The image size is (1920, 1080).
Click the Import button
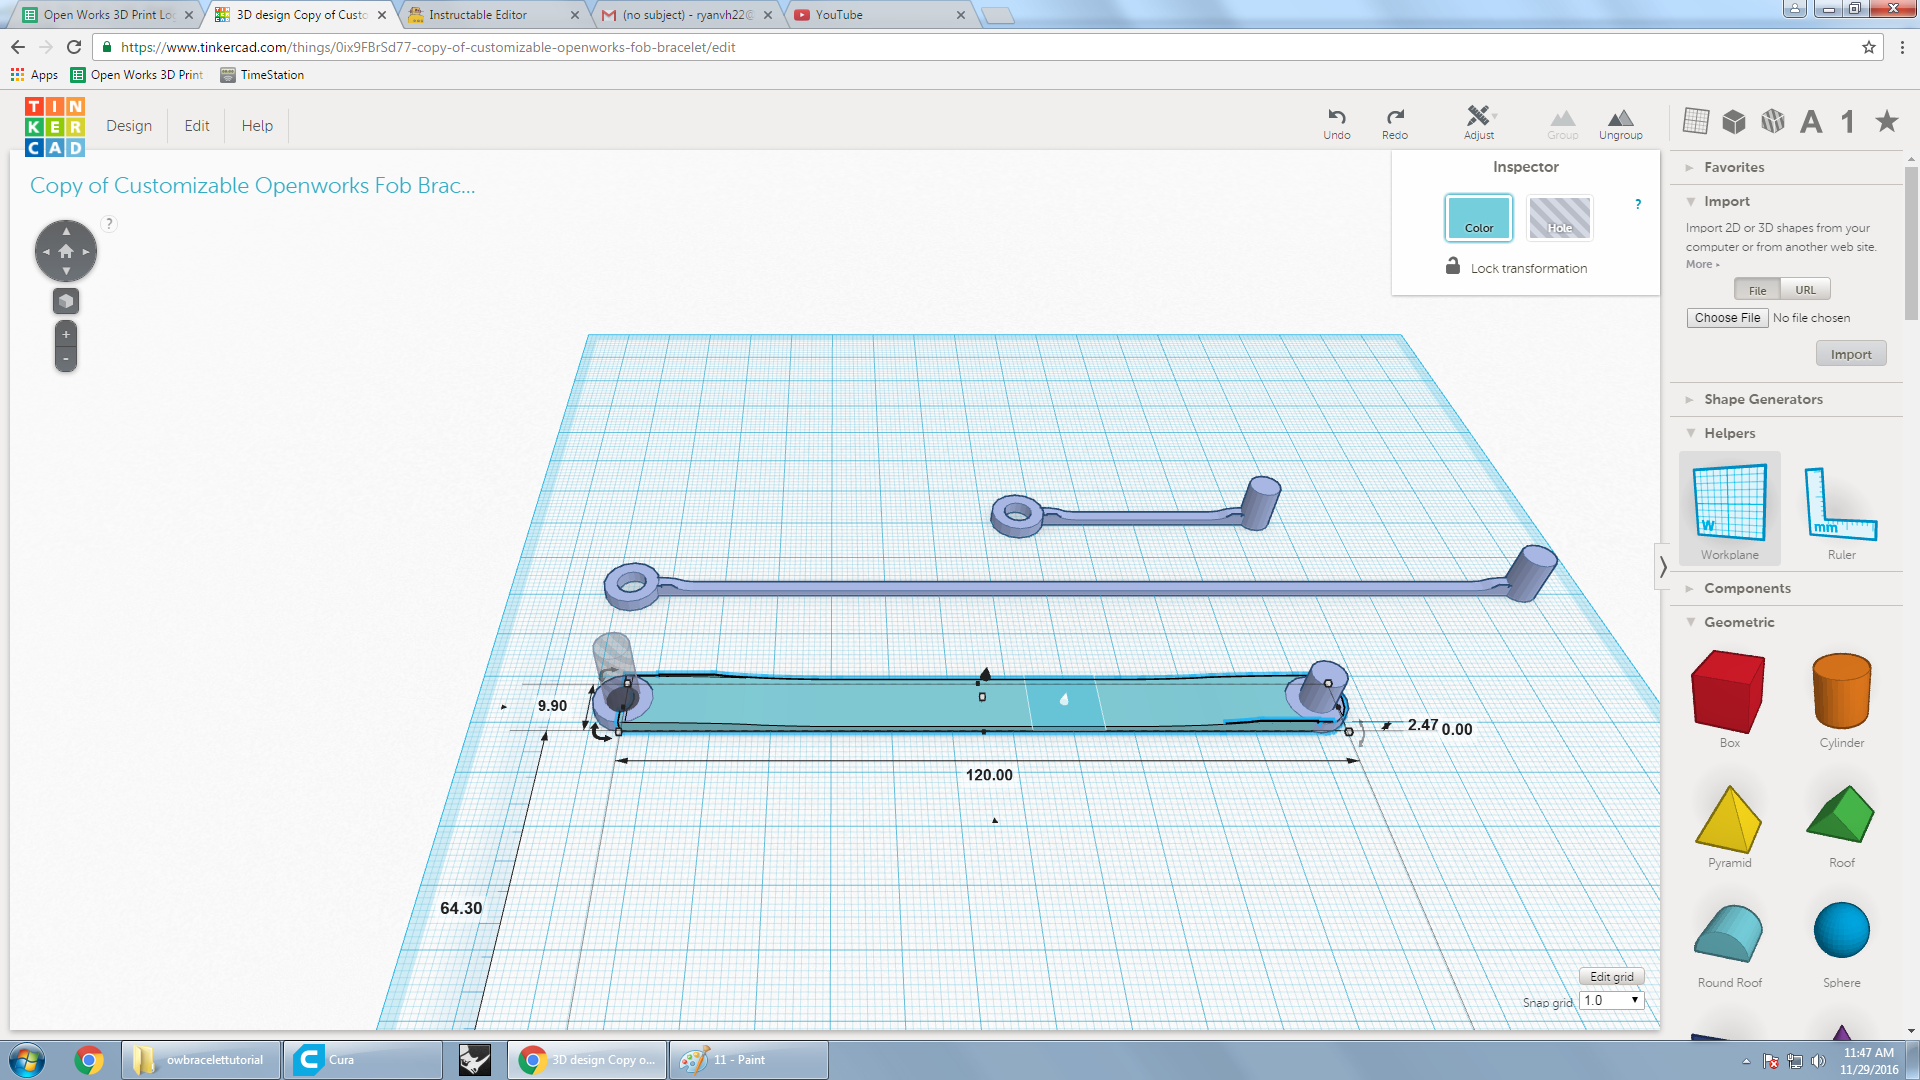1850,354
